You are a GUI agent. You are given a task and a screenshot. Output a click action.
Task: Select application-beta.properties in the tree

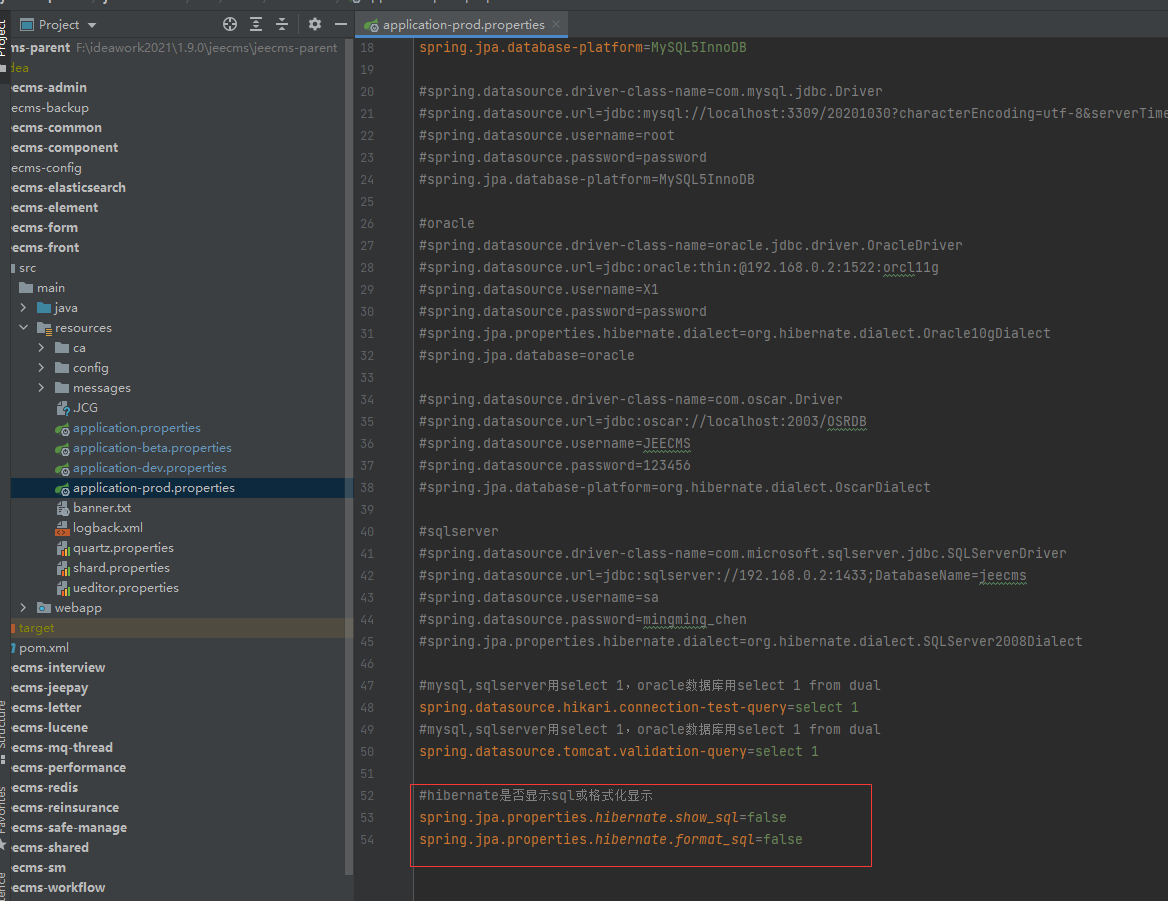(152, 448)
